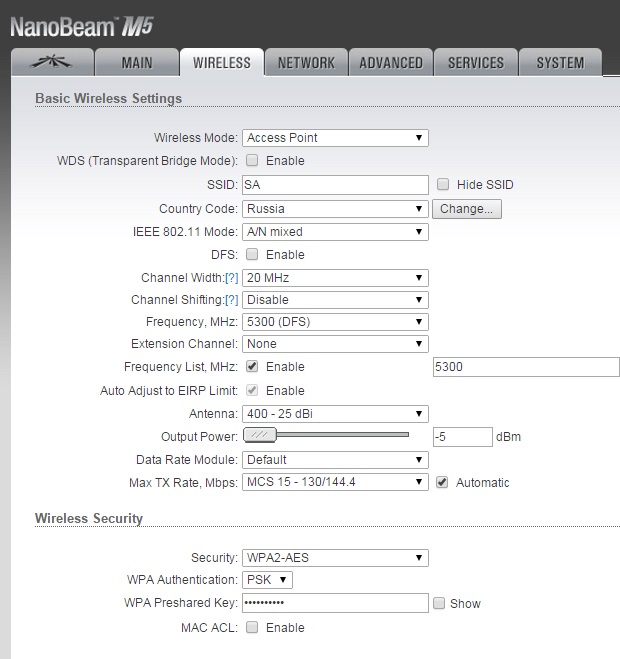Click the SSID input field

335,185
